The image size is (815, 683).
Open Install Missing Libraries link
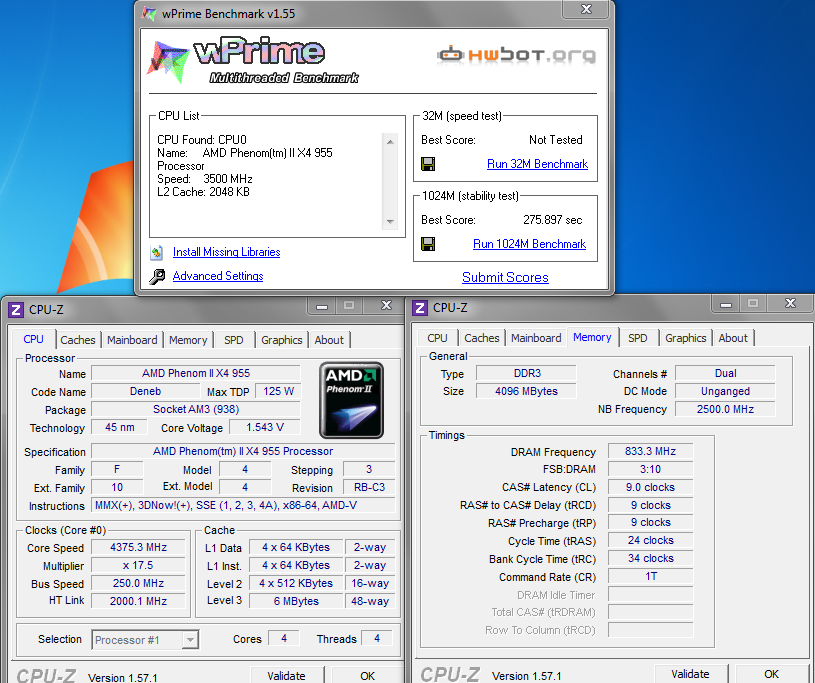(x=227, y=252)
